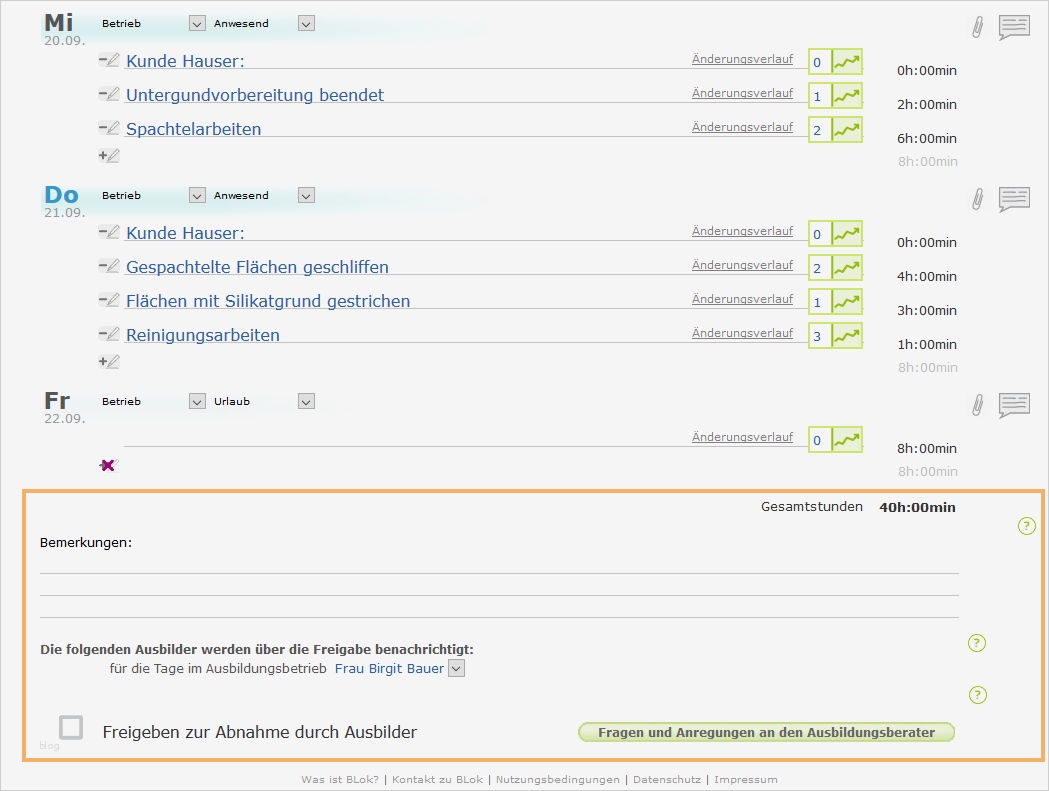
Task: Open the comment bubble icon for Donnerstag 21.09.
Action: pyautogui.click(x=1013, y=199)
